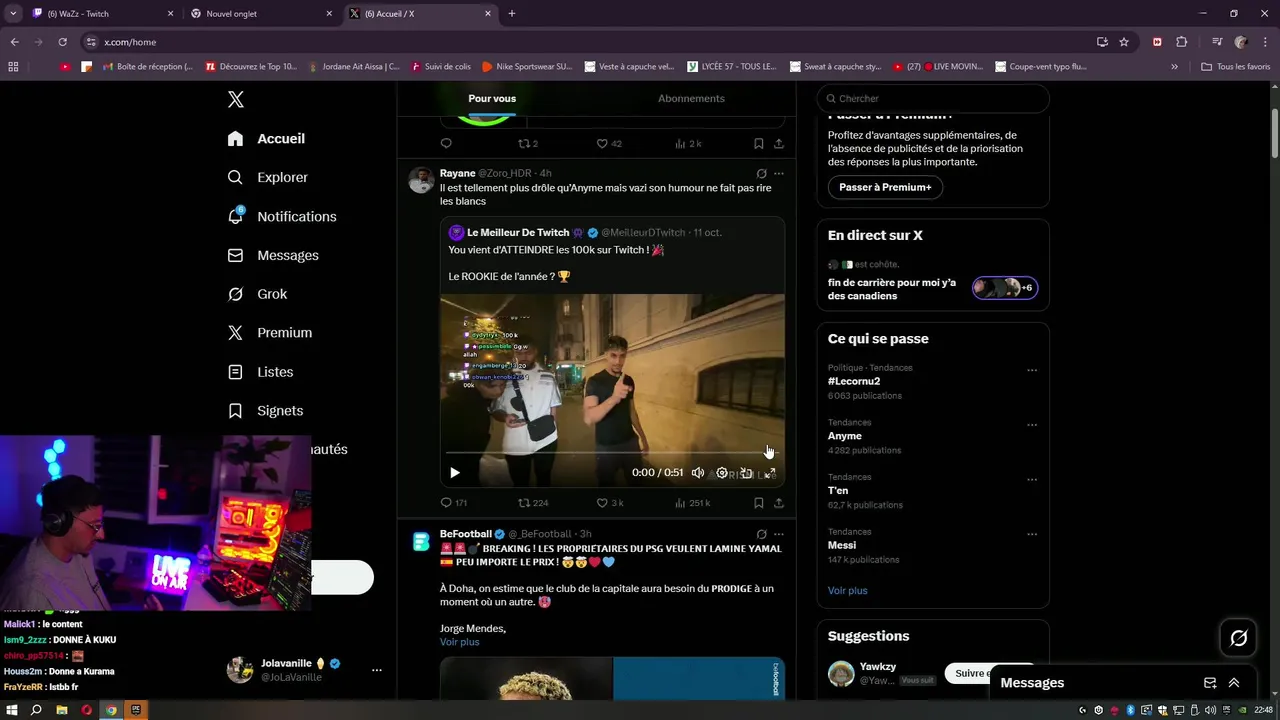The height and width of the screenshot is (720, 1280).
Task: Open Yawkzy suggested profile
Action: [878, 667]
